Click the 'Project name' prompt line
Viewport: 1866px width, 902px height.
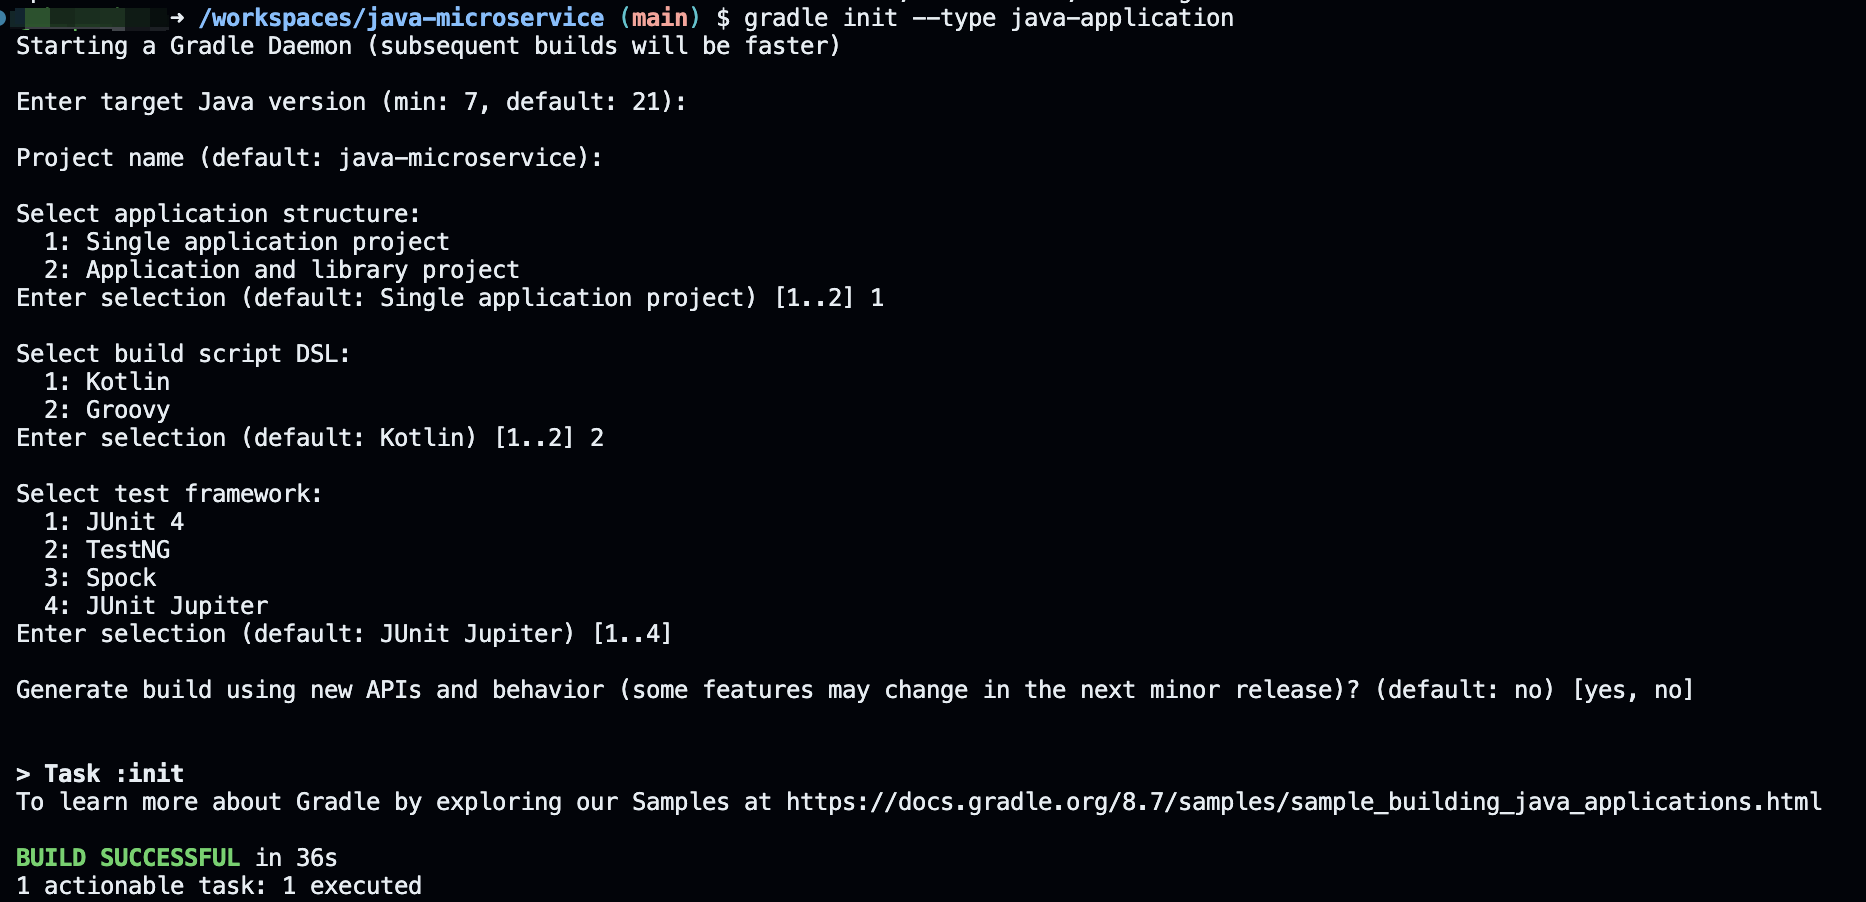pyautogui.click(x=309, y=158)
